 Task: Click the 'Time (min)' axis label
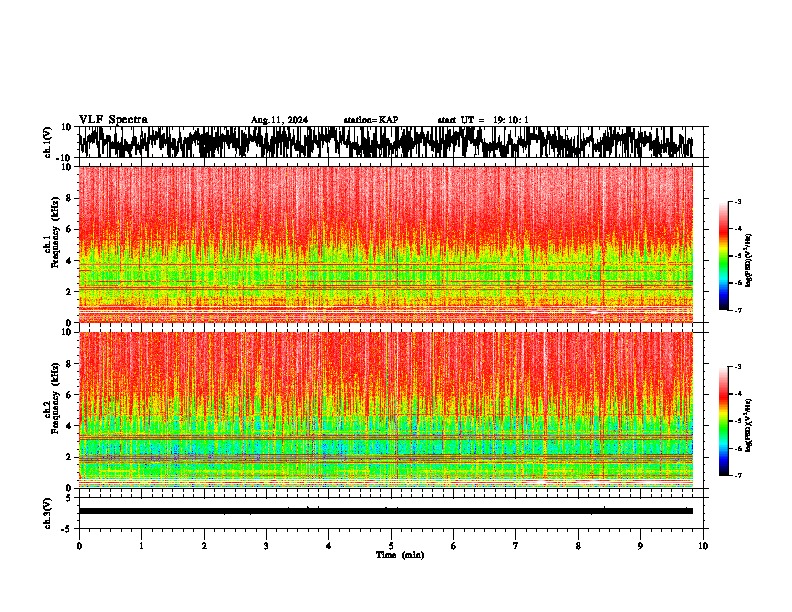coord(400,555)
